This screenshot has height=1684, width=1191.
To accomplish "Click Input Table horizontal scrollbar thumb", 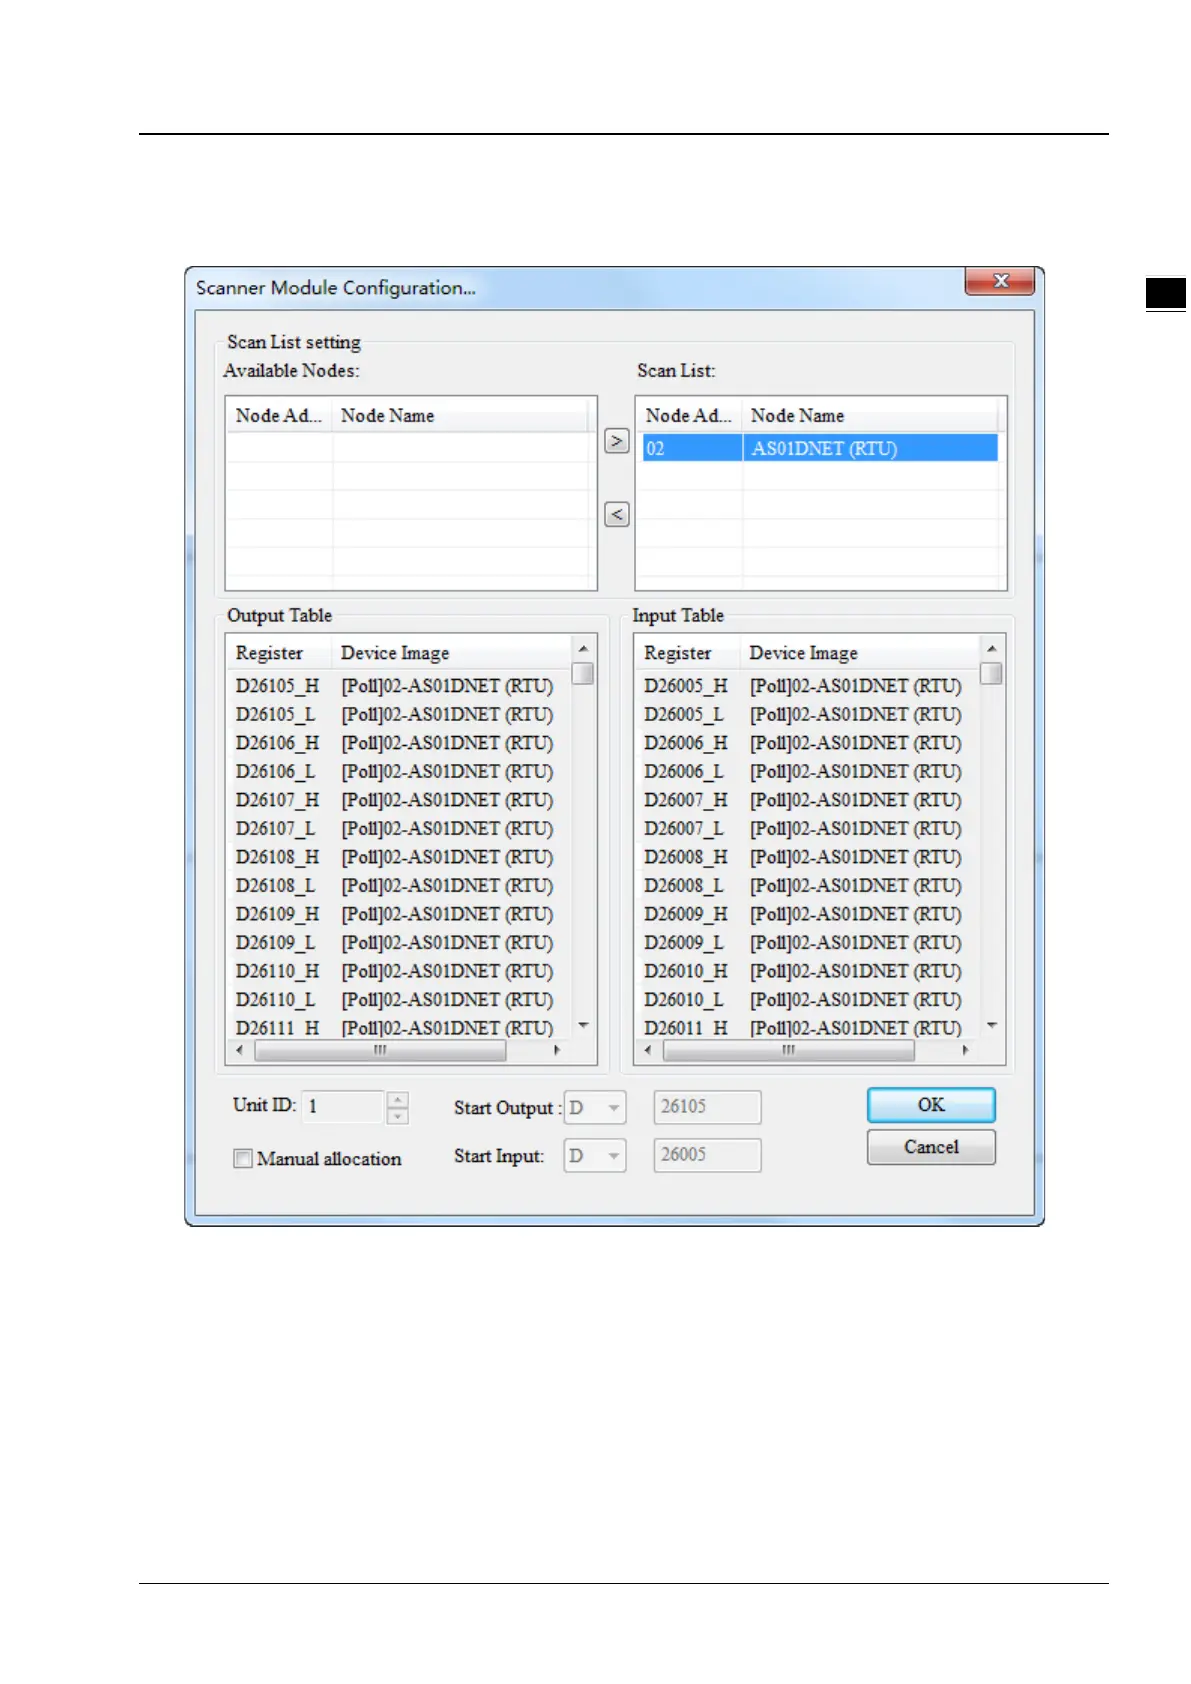I will [x=789, y=1050].
